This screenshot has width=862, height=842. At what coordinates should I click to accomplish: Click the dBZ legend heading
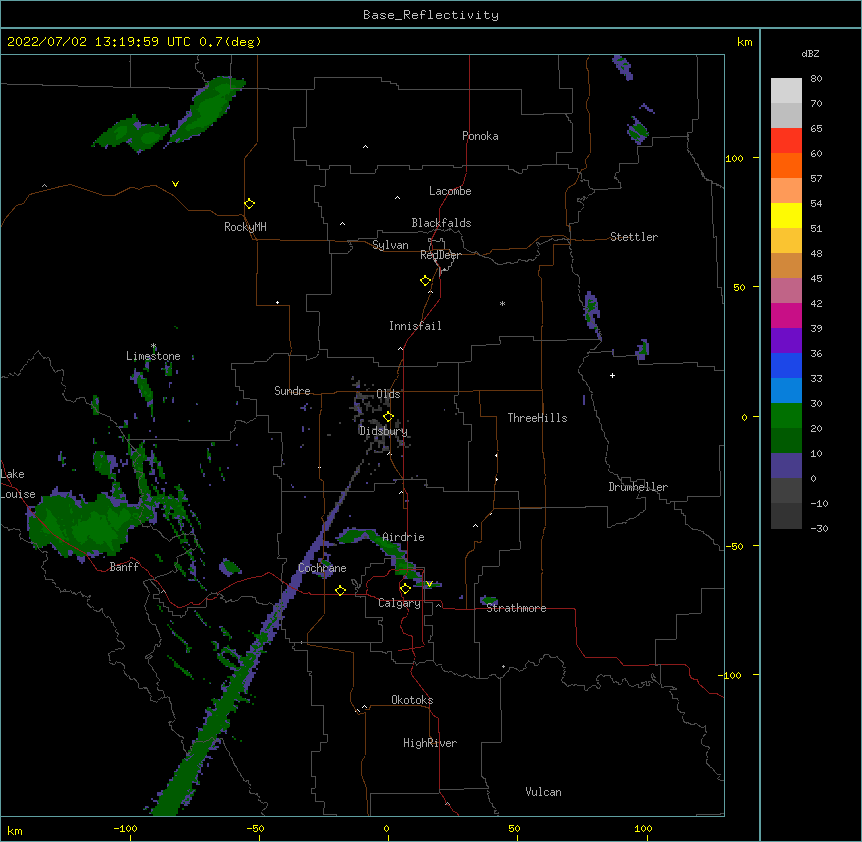point(810,53)
